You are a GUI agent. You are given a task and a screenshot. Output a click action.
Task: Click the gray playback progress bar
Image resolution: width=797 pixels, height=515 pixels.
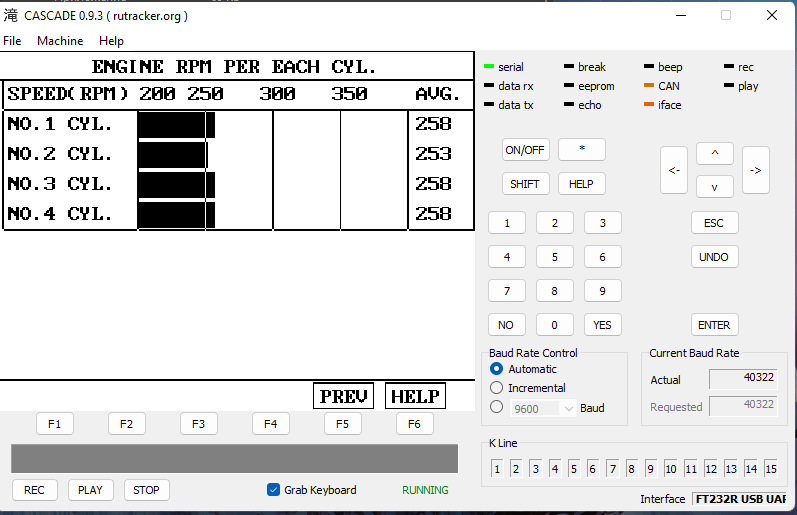[234, 458]
